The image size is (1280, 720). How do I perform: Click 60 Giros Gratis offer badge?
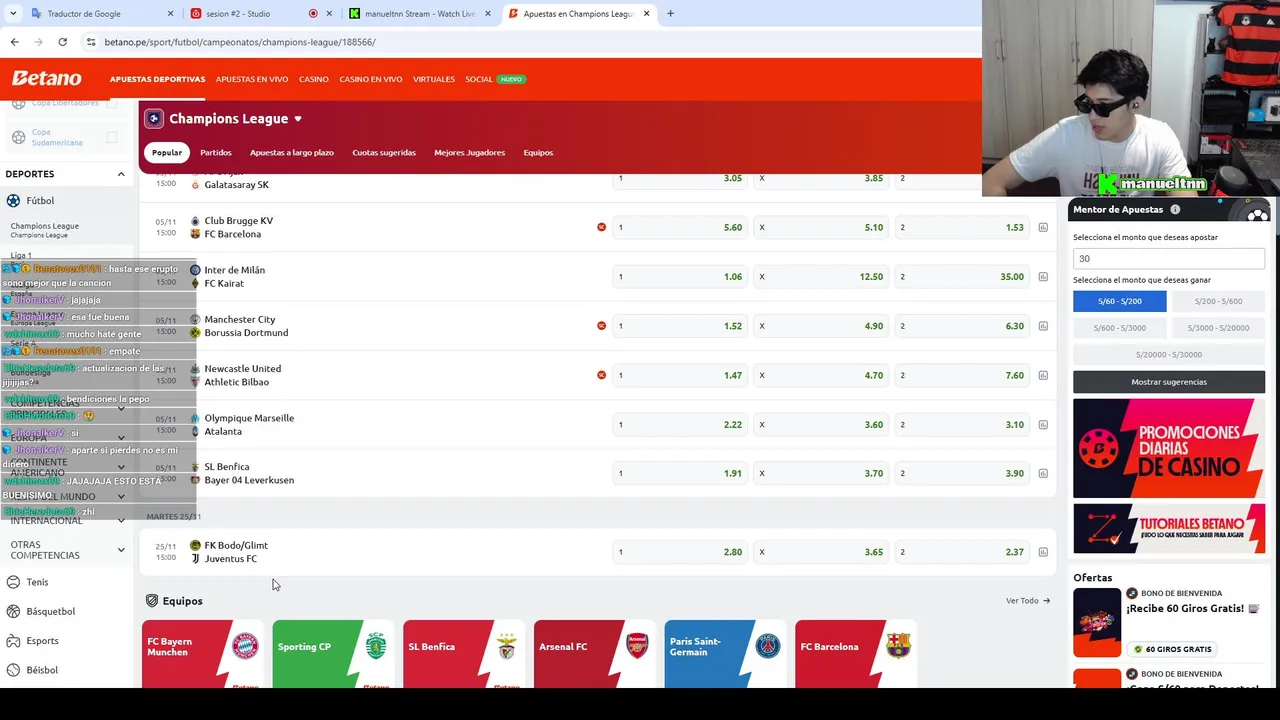tap(1172, 650)
